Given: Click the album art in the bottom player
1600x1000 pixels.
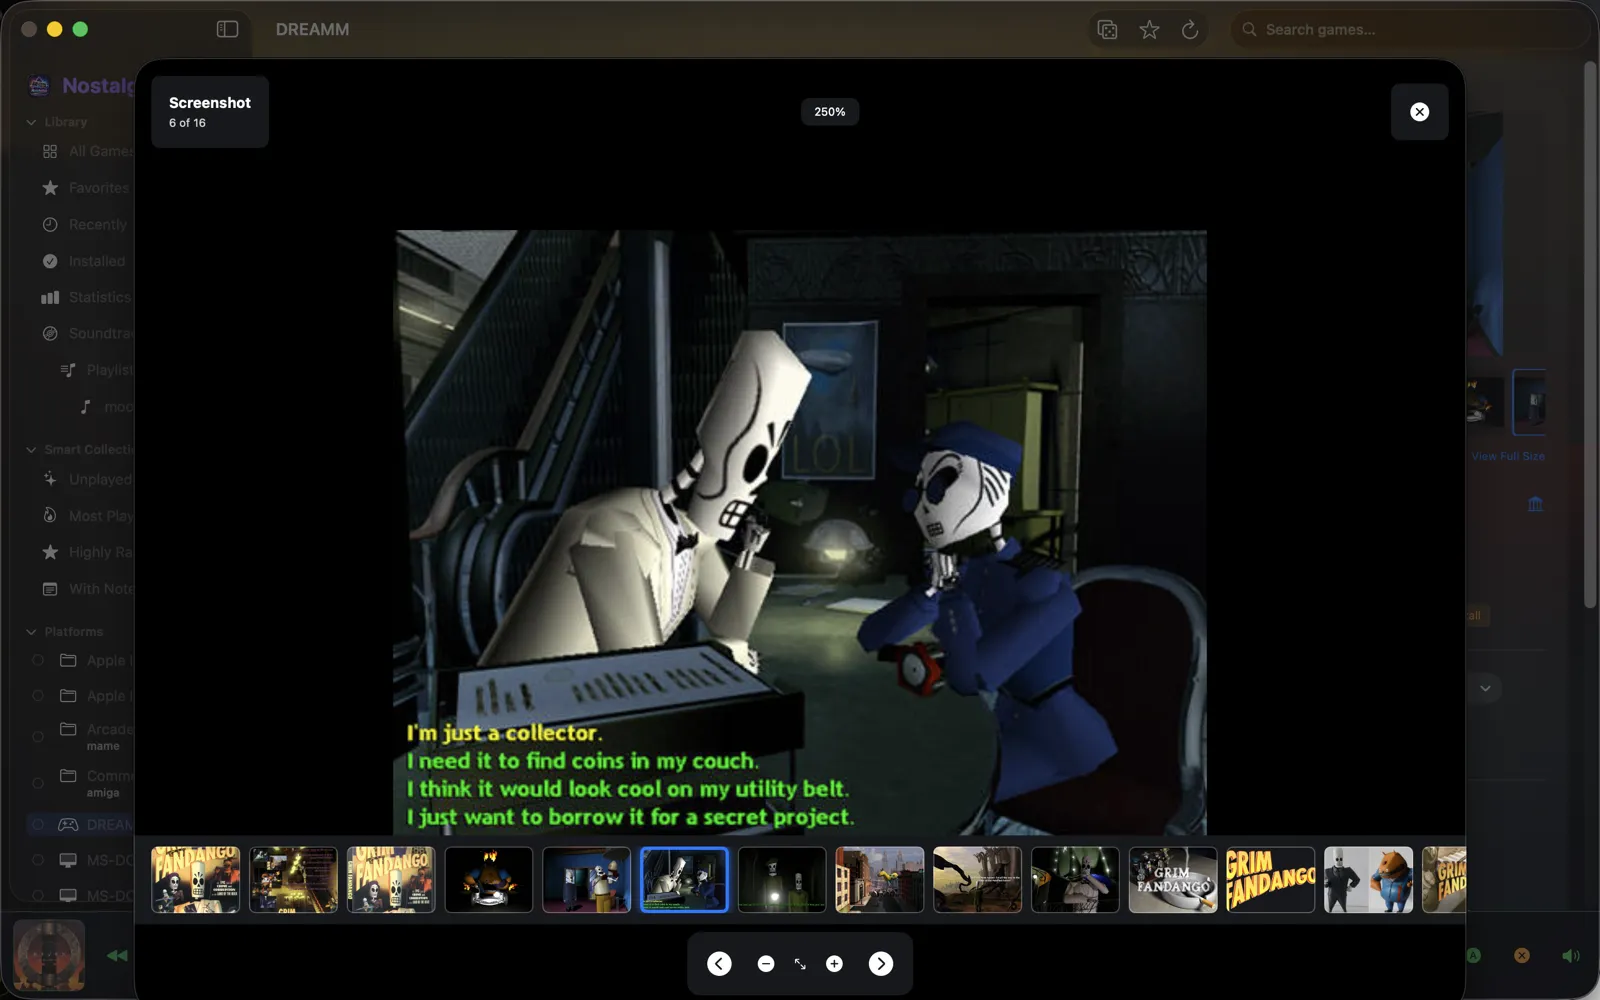Looking at the screenshot, I should pos(49,957).
